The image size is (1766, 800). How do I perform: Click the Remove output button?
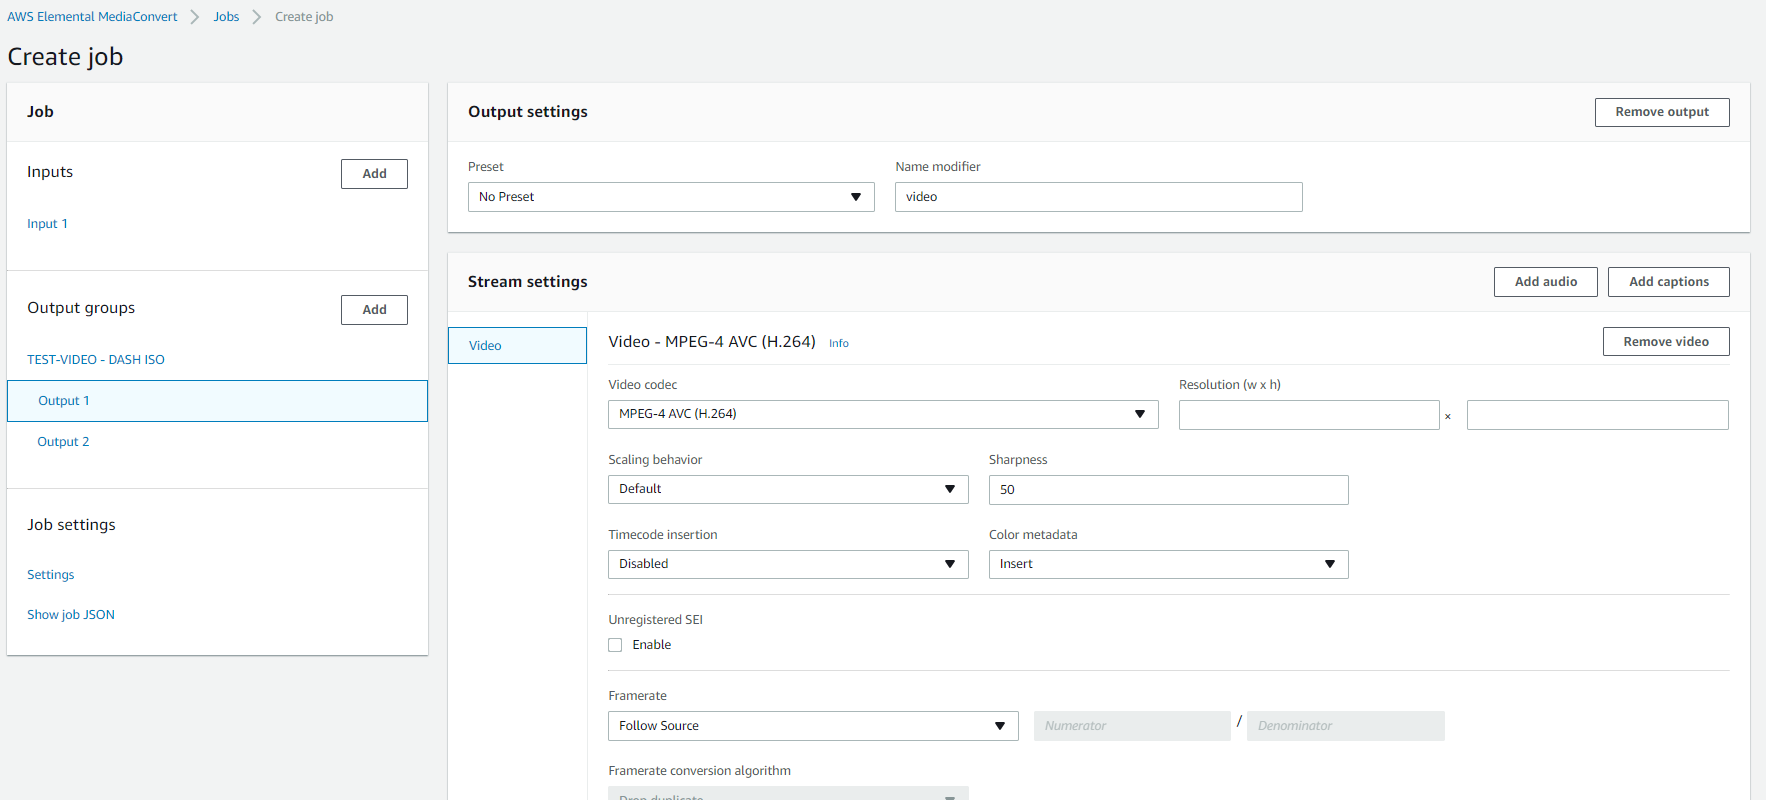[x=1661, y=112]
